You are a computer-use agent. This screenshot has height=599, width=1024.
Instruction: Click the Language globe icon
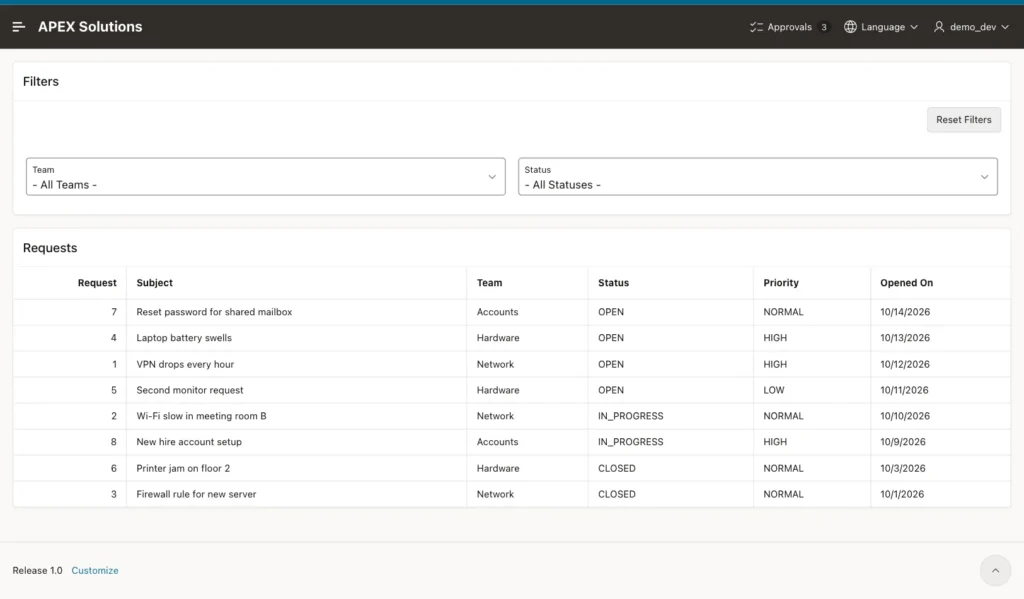click(850, 27)
